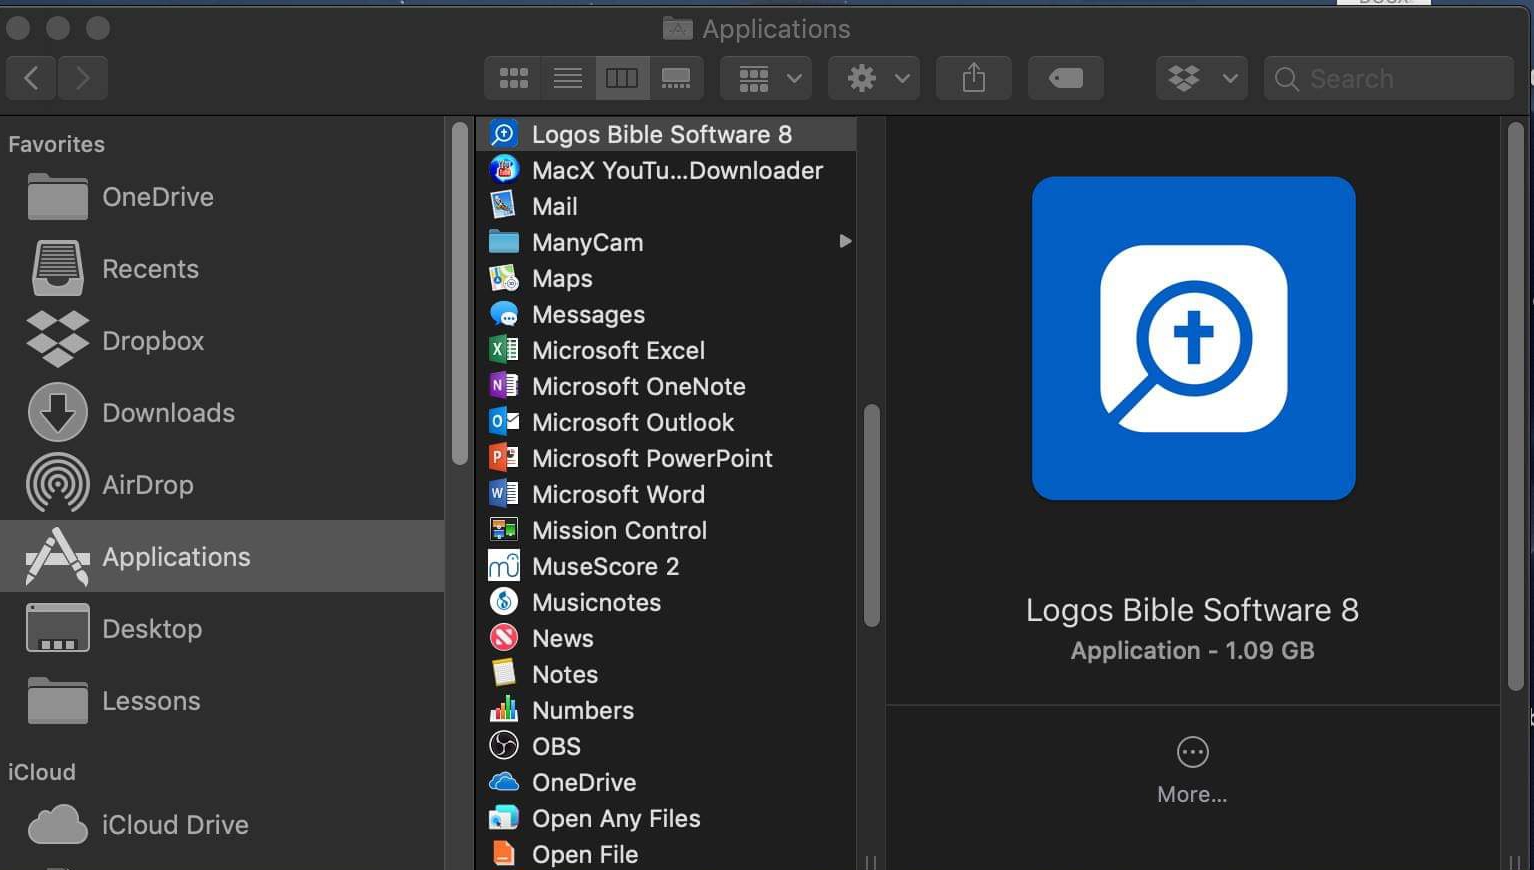Switch to icon view

click(x=513, y=78)
